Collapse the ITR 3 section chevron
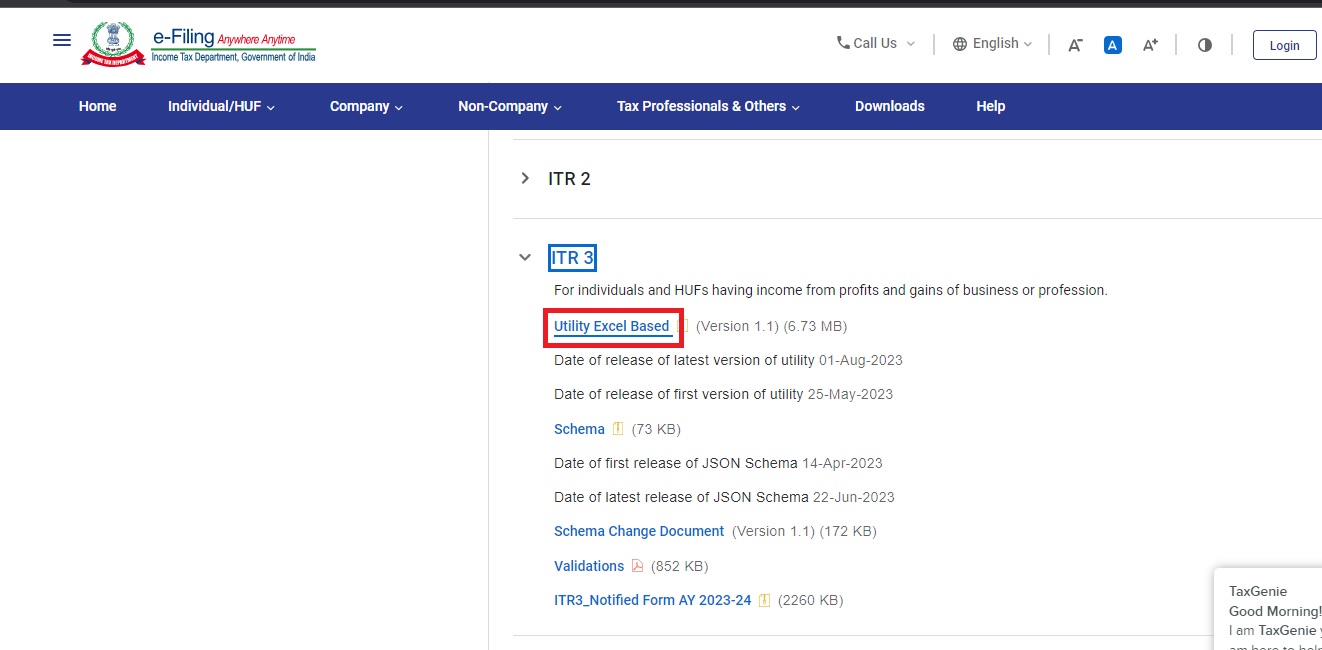 [x=525, y=257]
